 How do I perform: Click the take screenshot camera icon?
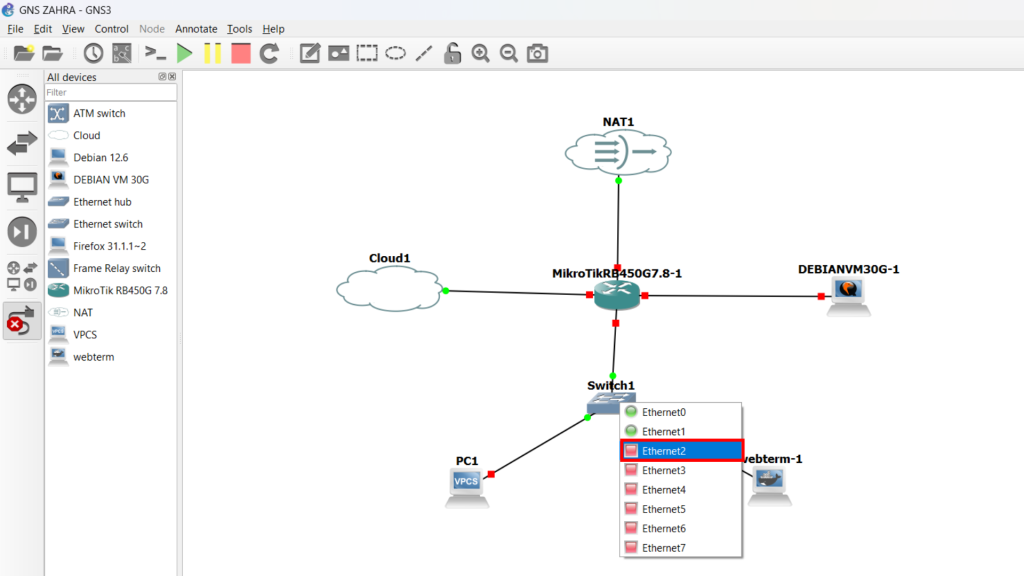(538, 54)
